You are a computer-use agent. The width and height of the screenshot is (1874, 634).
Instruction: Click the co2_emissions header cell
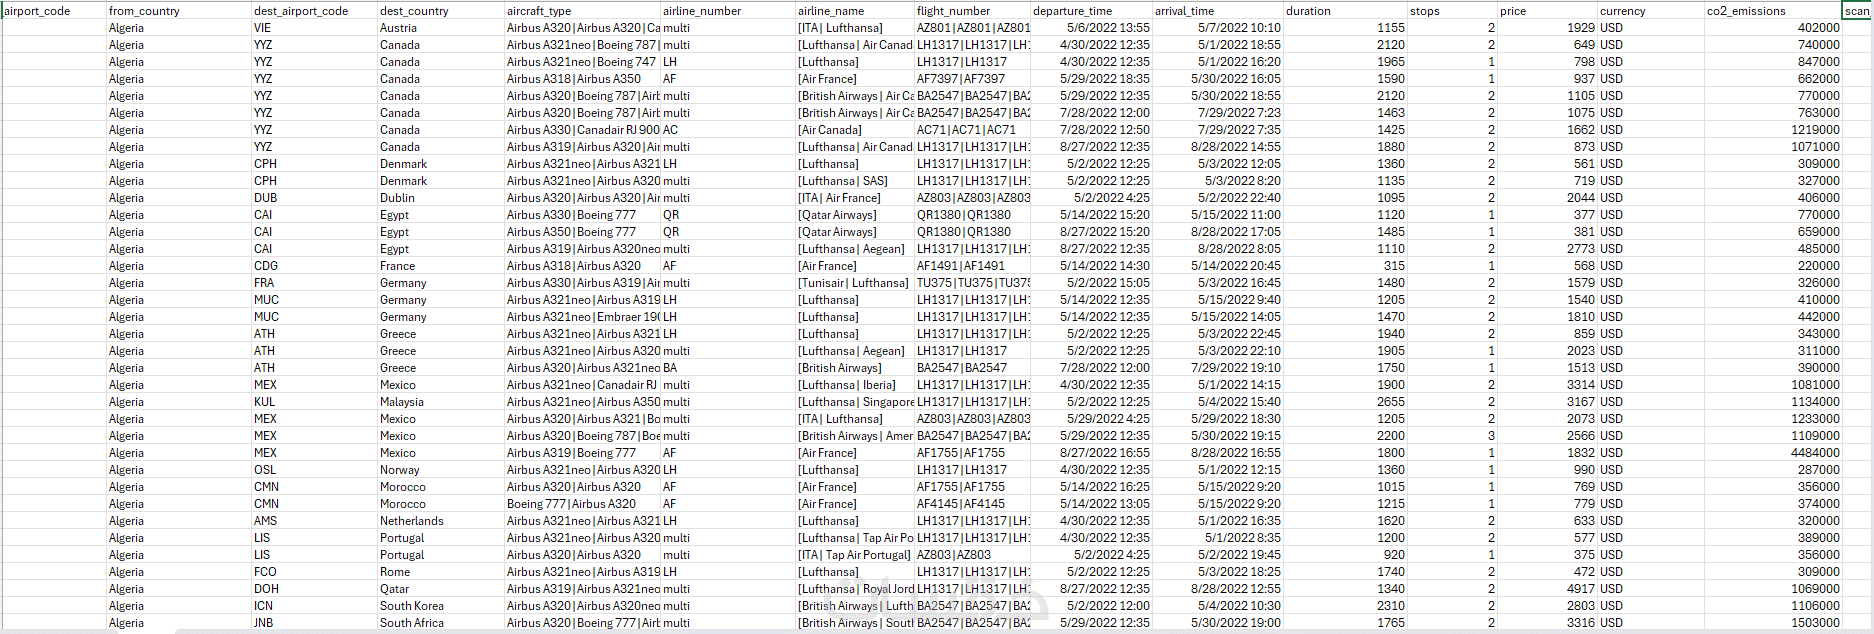1773,11
